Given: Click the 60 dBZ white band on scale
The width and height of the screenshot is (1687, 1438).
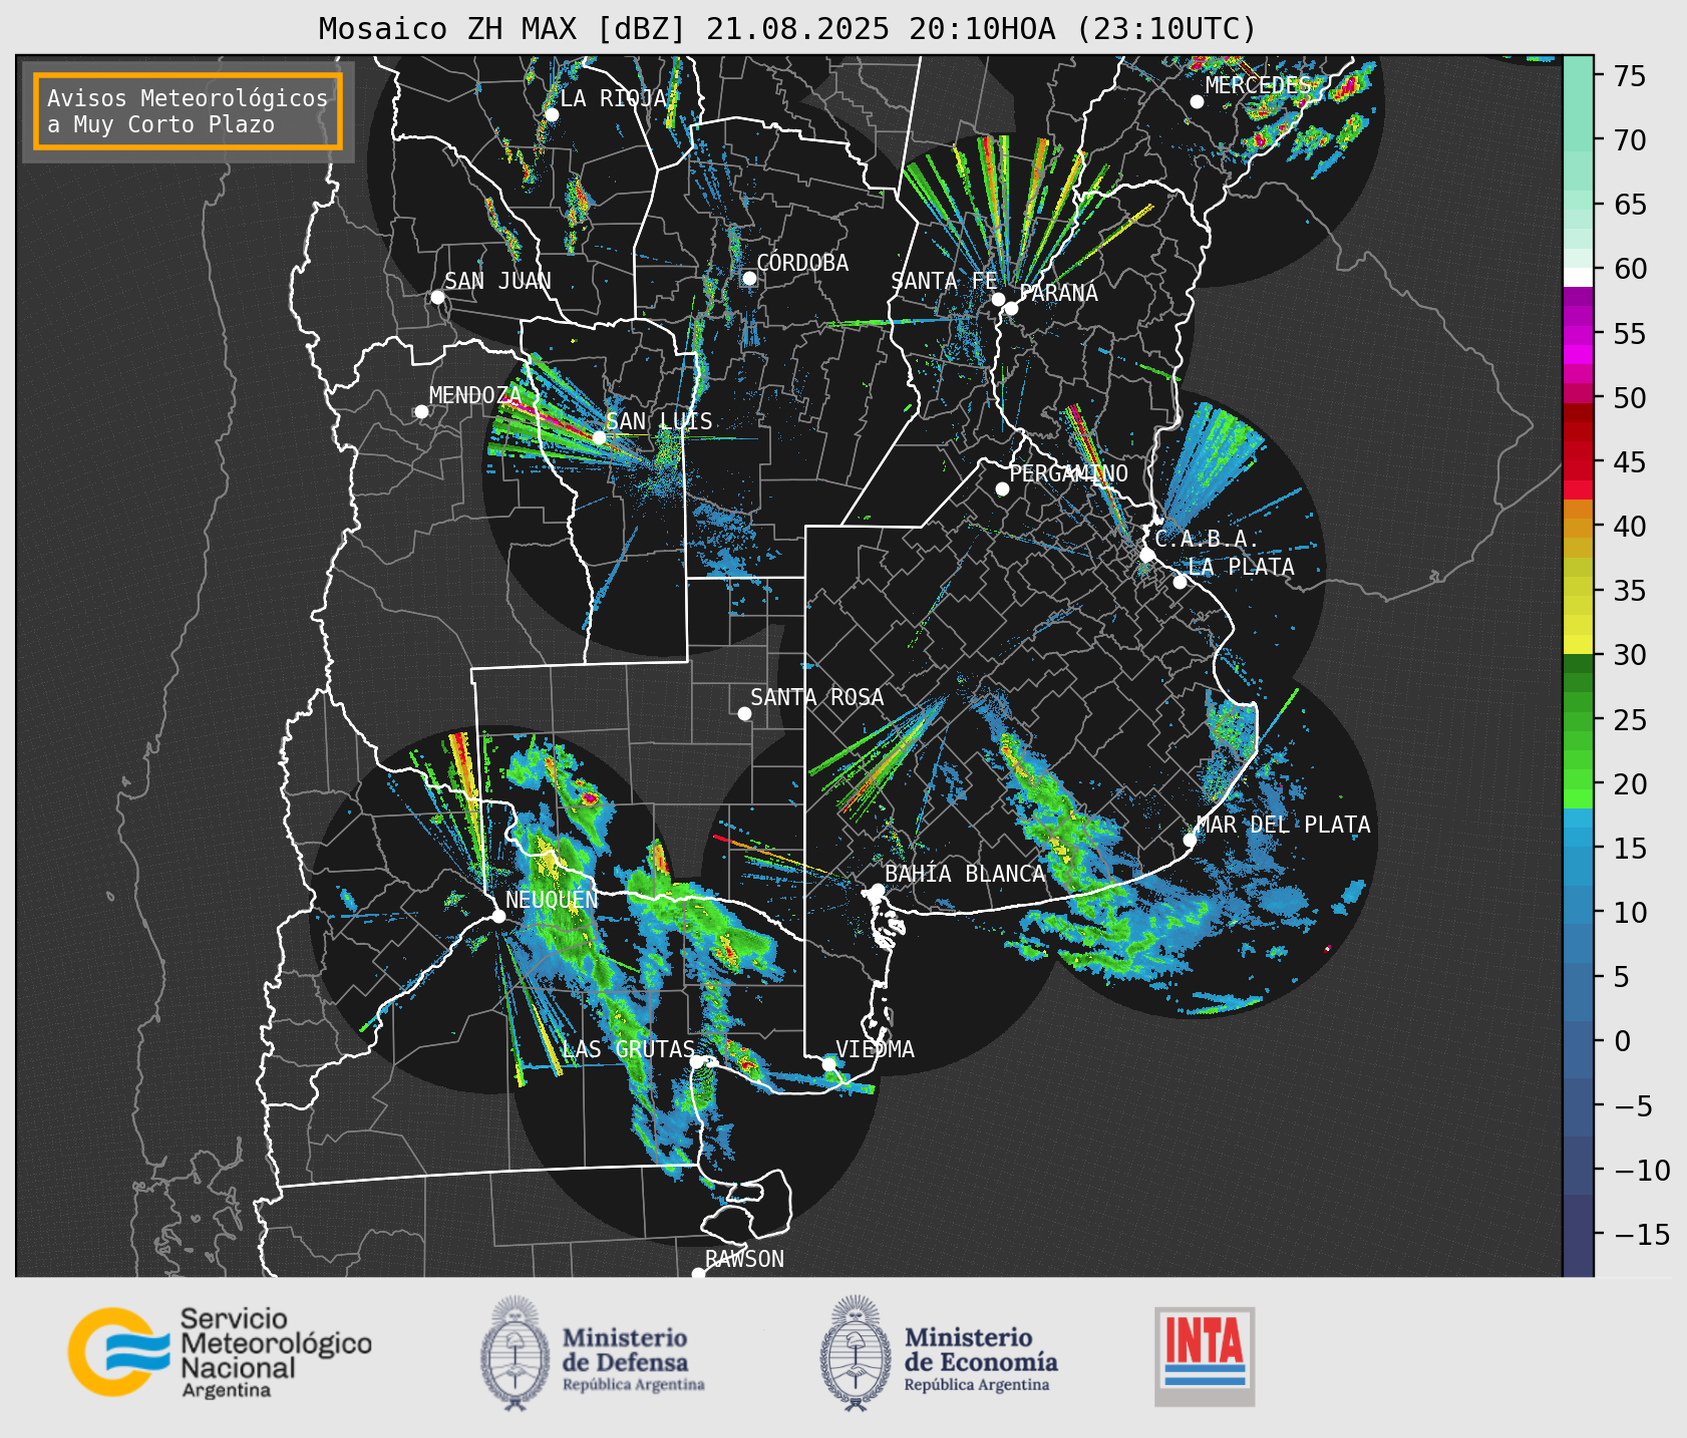Looking at the screenshot, I should (1577, 277).
